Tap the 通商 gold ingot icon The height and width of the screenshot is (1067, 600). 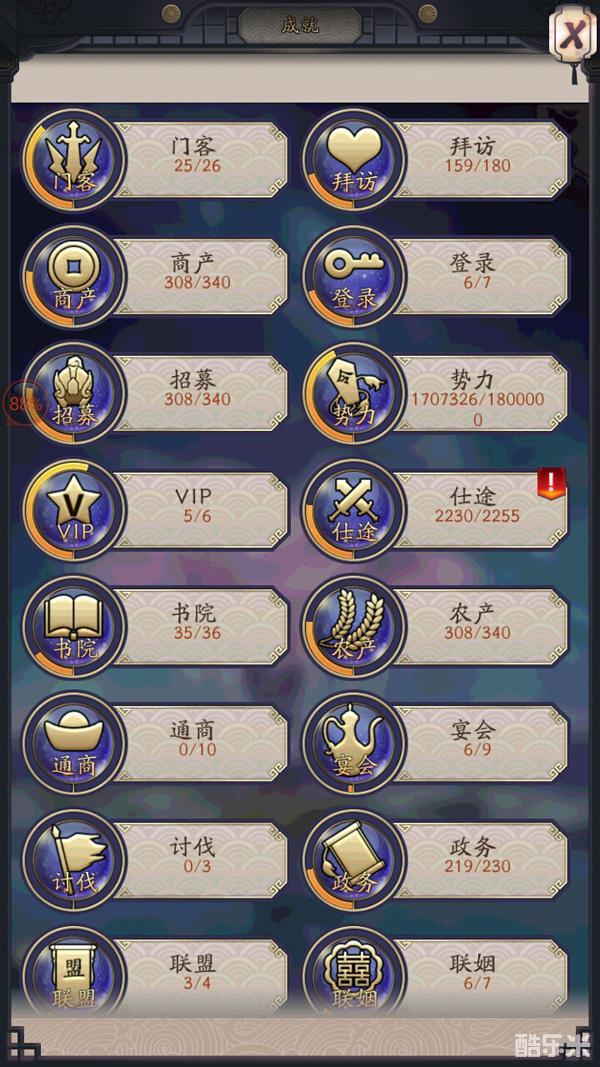click(74, 744)
